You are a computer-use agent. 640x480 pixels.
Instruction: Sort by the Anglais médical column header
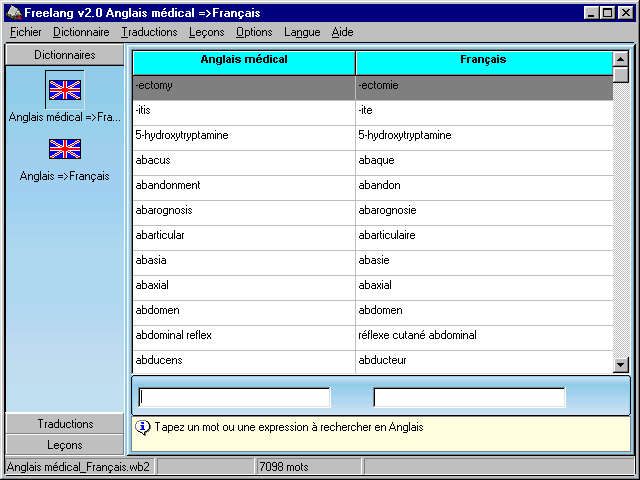click(x=244, y=61)
